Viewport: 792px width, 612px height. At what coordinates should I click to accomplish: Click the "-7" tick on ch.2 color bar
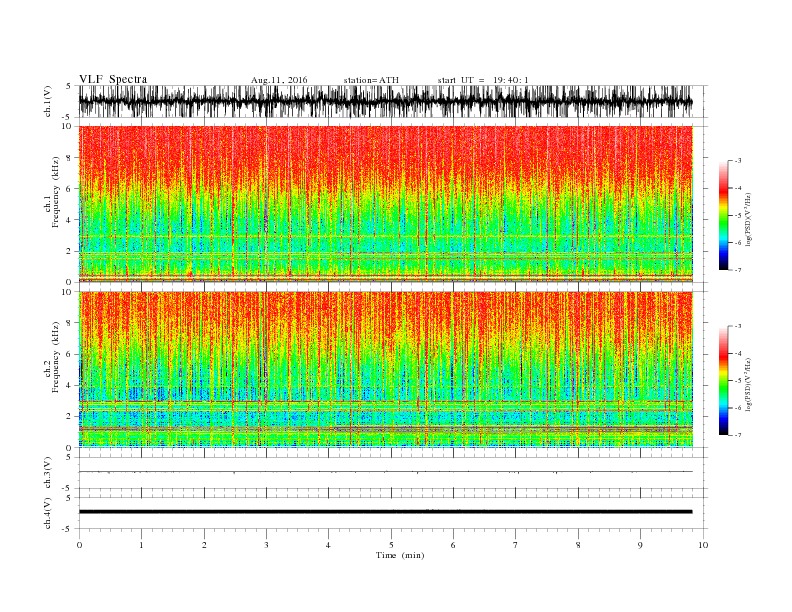(737, 435)
